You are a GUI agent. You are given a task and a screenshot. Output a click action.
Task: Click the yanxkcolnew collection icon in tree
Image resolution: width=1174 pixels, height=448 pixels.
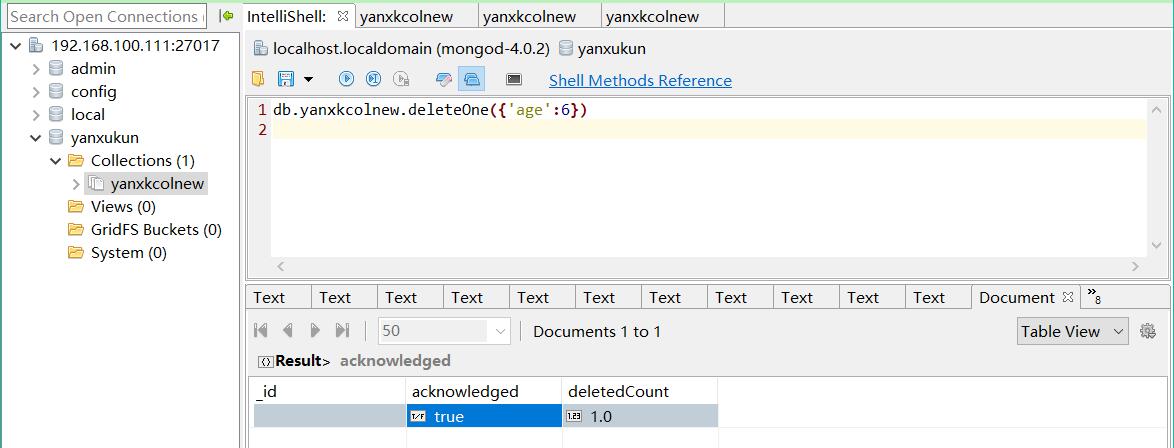[x=95, y=183]
